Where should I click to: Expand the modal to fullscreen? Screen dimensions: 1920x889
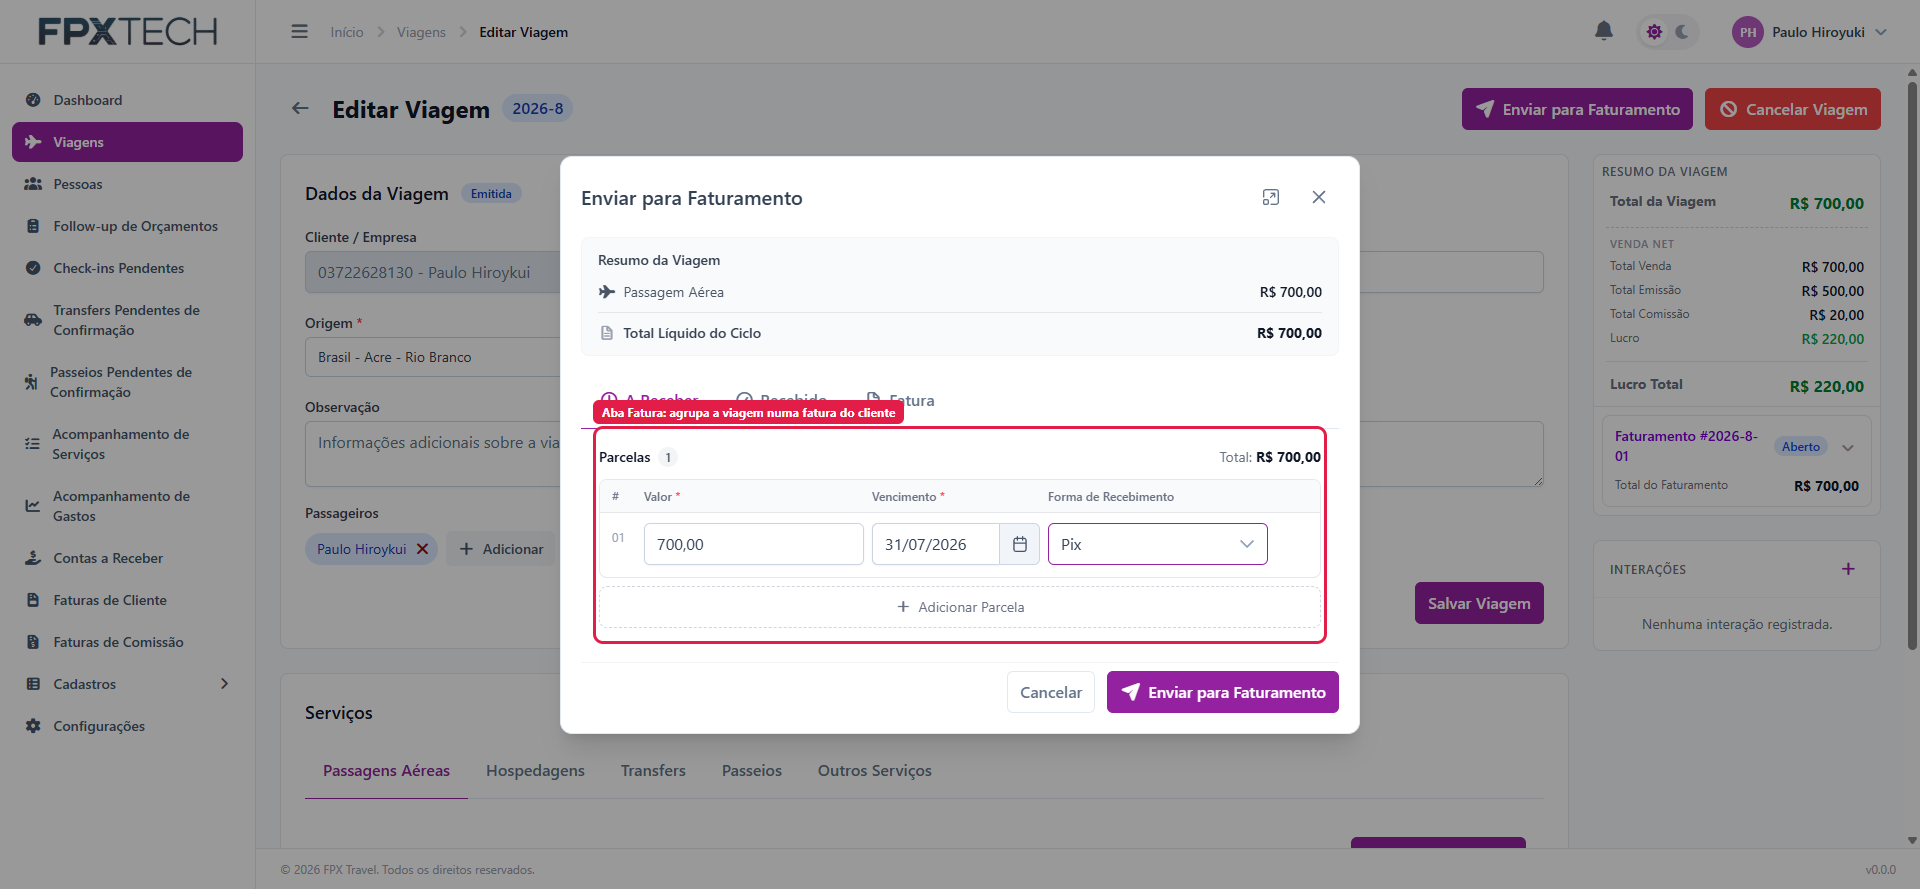click(x=1270, y=197)
